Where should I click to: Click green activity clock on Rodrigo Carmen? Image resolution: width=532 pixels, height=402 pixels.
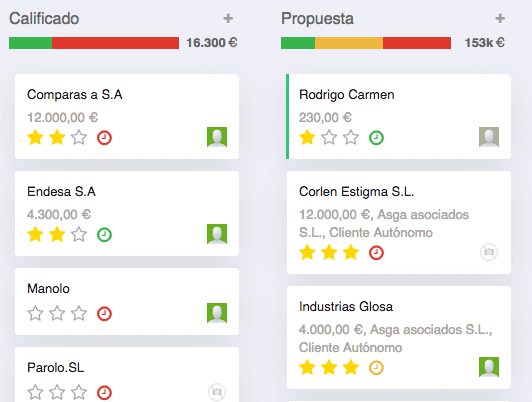click(x=376, y=138)
